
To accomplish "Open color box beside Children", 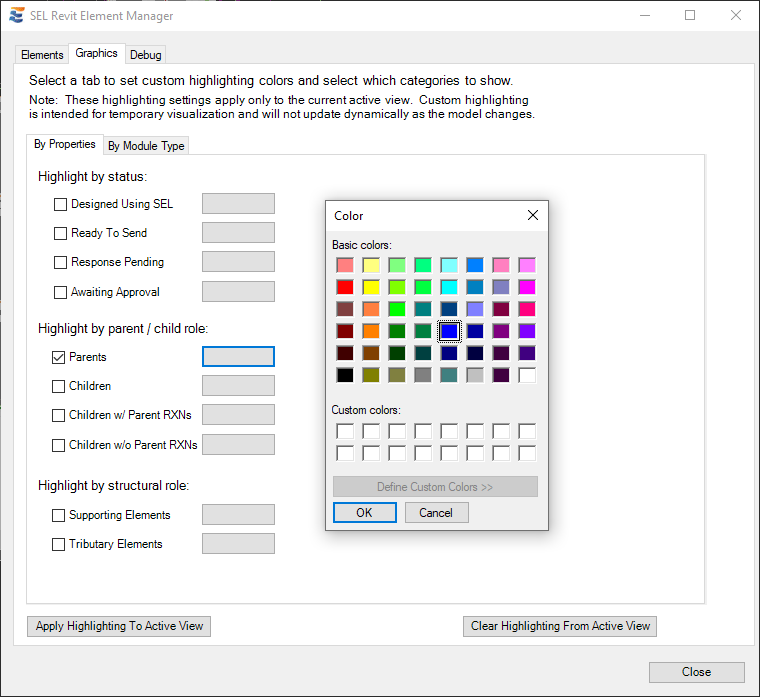I will click(238, 386).
